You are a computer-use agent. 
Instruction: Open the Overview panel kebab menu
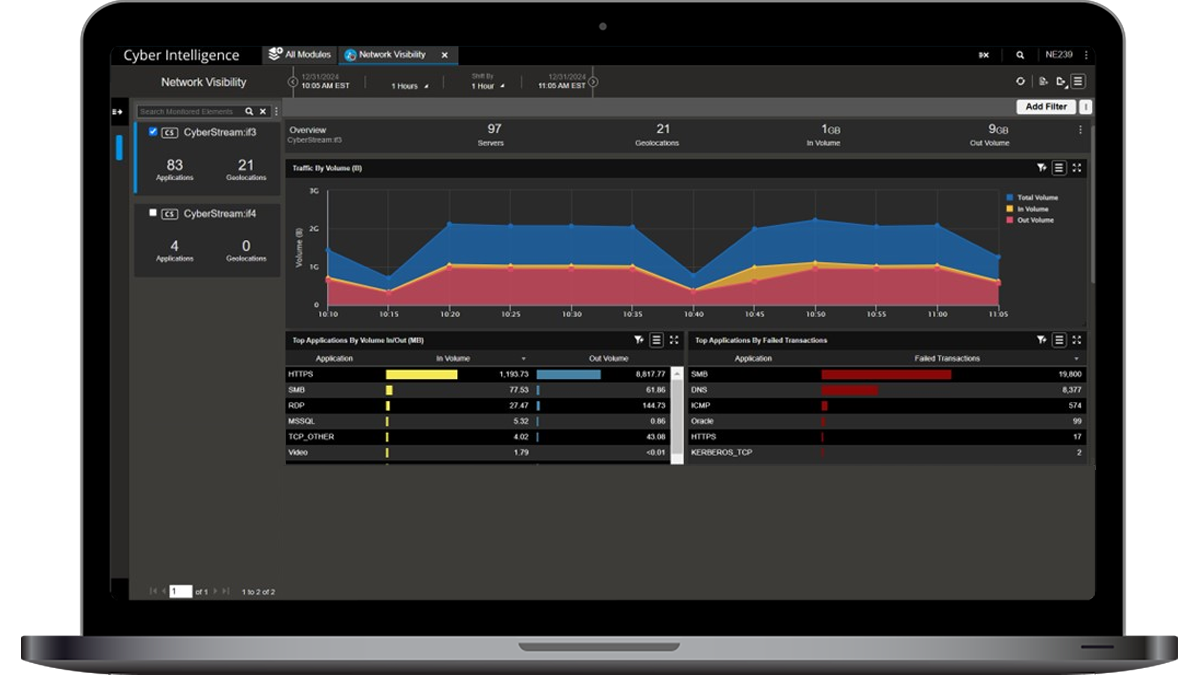(x=1080, y=130)
